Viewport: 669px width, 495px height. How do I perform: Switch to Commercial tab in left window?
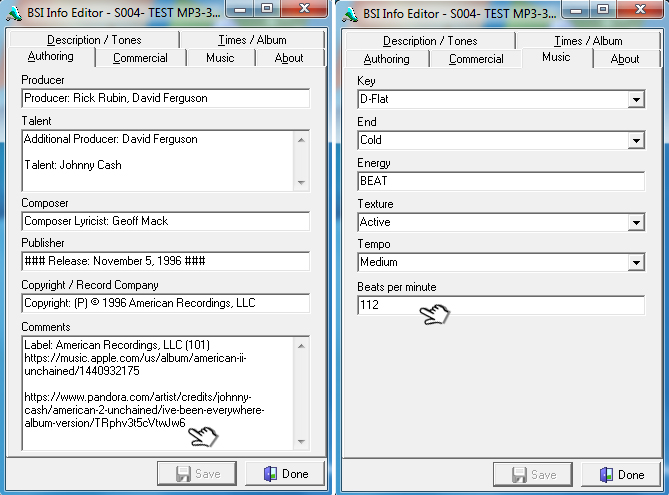click(x=140, y=58)
